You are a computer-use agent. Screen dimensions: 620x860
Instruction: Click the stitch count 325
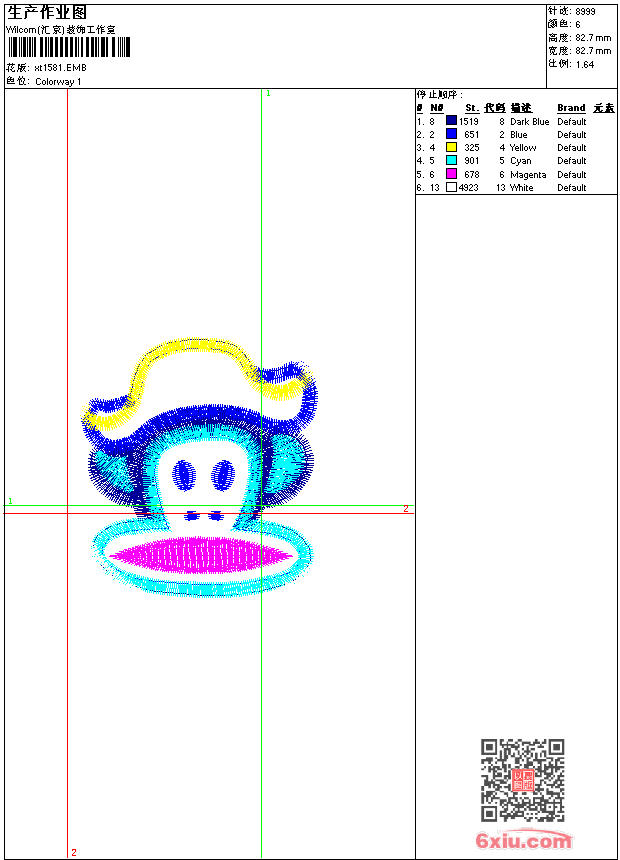pos(471,148)
